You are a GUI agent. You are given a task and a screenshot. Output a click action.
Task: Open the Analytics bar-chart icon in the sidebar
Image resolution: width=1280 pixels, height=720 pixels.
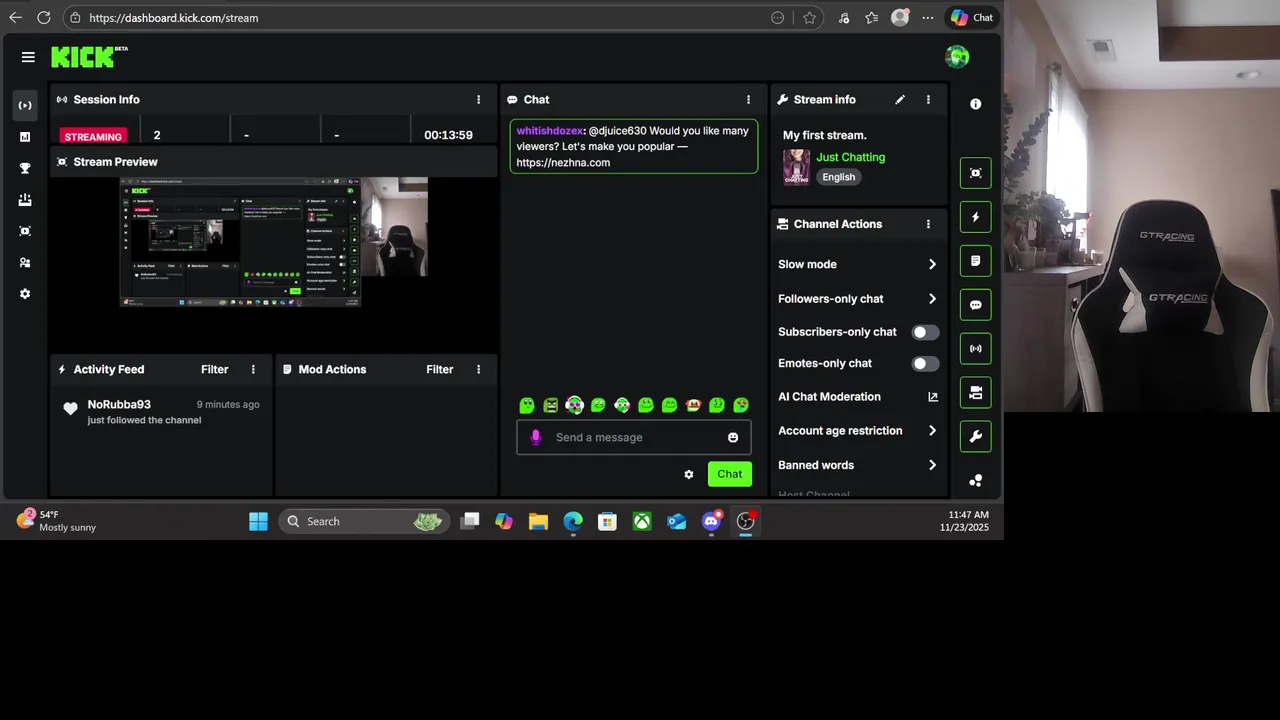(25, 137)
